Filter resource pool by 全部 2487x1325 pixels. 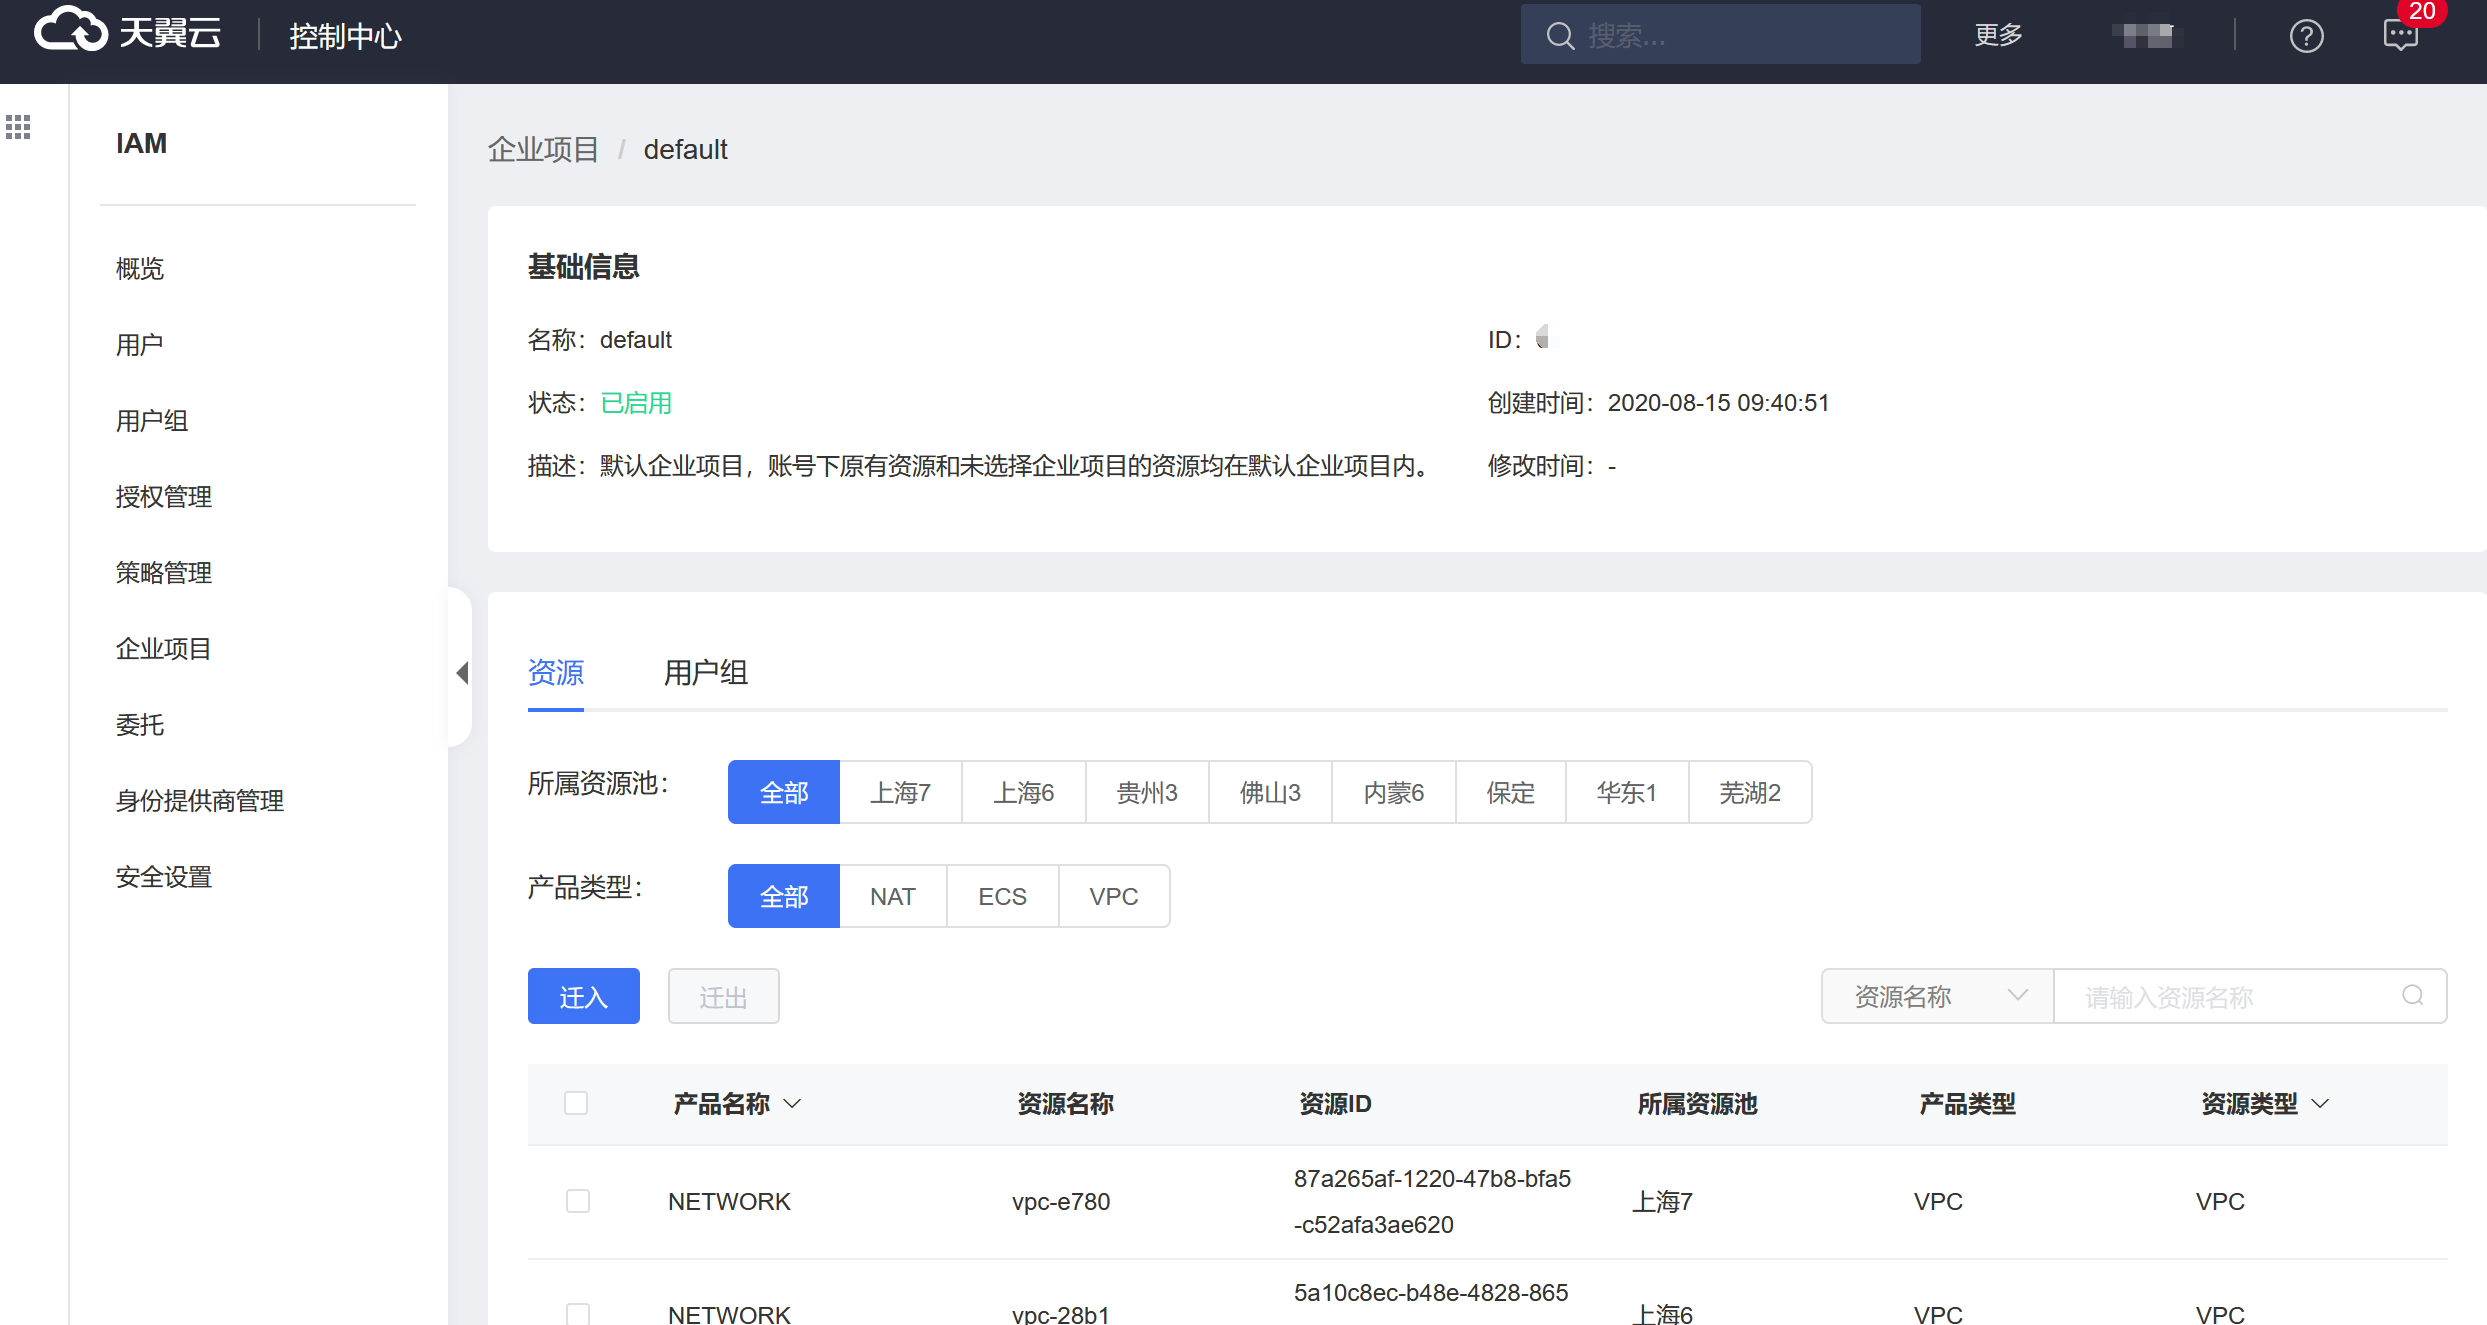784,792
